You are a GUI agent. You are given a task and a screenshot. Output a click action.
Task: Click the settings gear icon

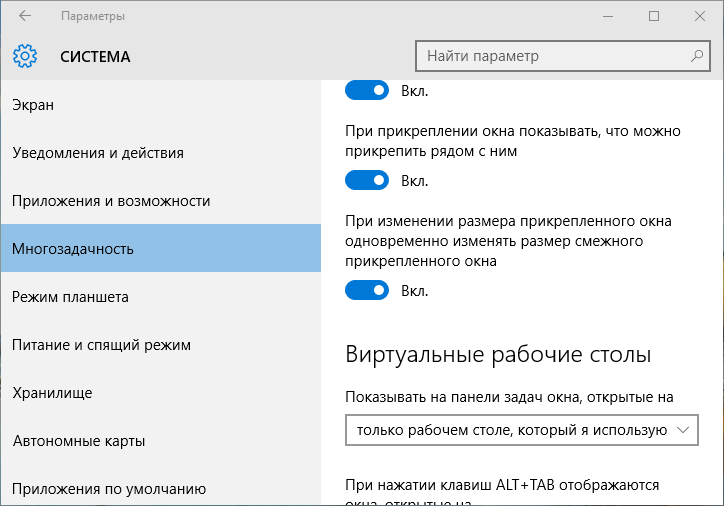pyautogui.click(x=25, y=56)
